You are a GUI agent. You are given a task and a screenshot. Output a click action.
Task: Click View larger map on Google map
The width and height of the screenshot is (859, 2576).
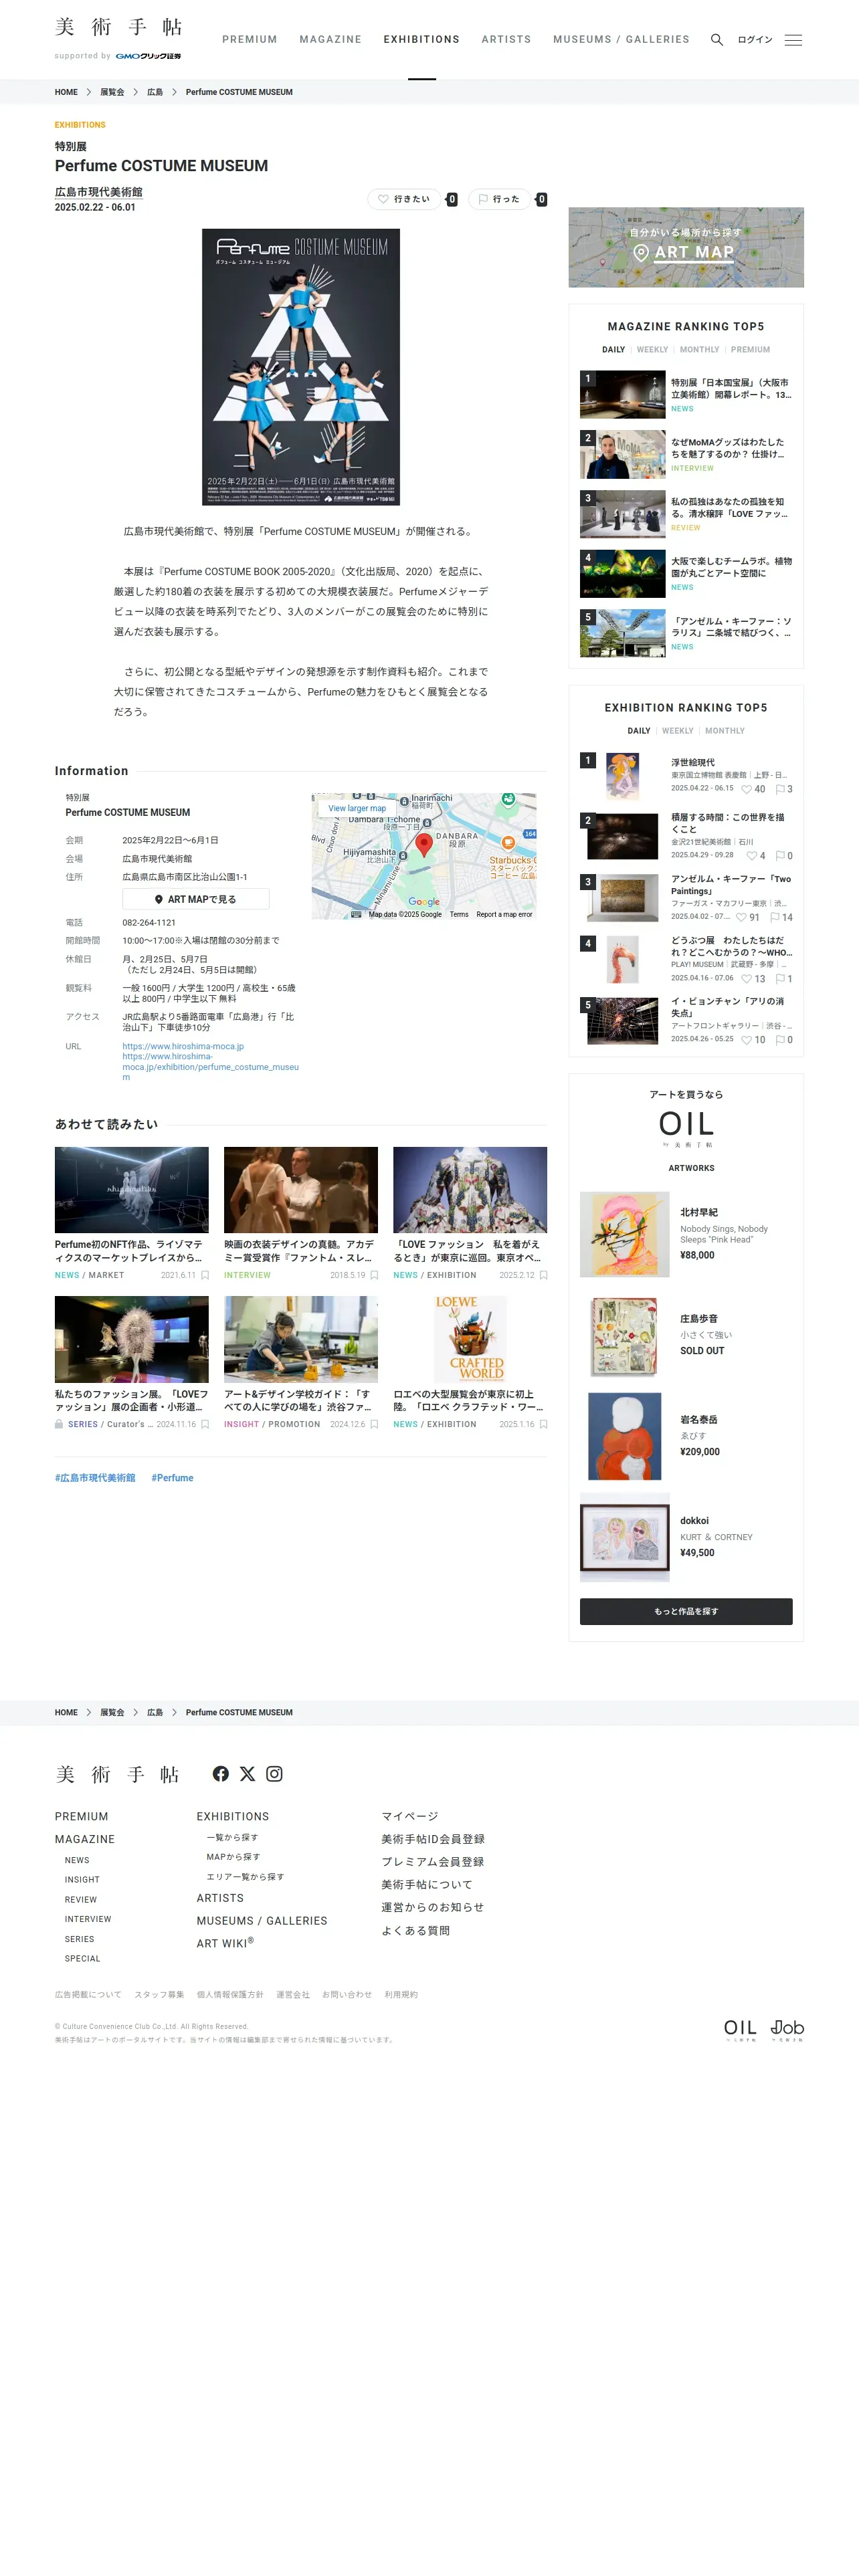click(x=357, y=808)
